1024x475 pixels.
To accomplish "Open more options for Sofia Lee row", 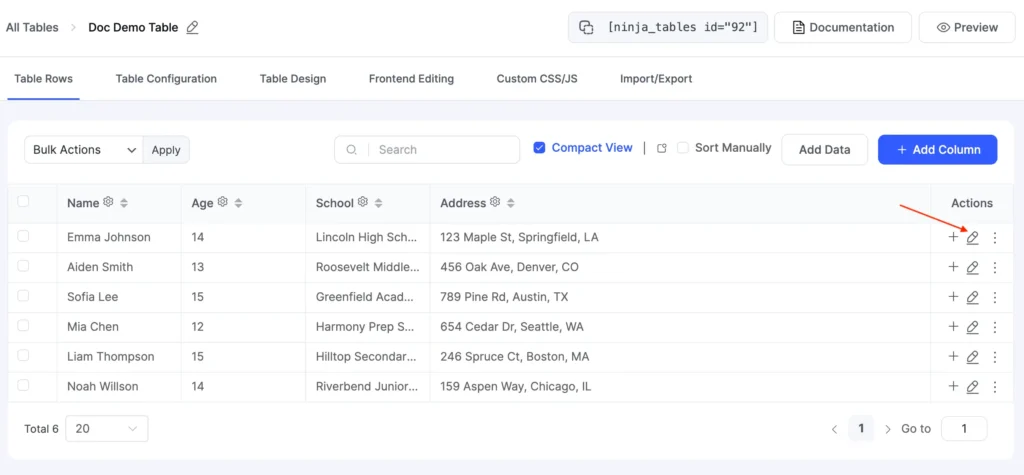I will pyautogui.click(x=995, y=298).
